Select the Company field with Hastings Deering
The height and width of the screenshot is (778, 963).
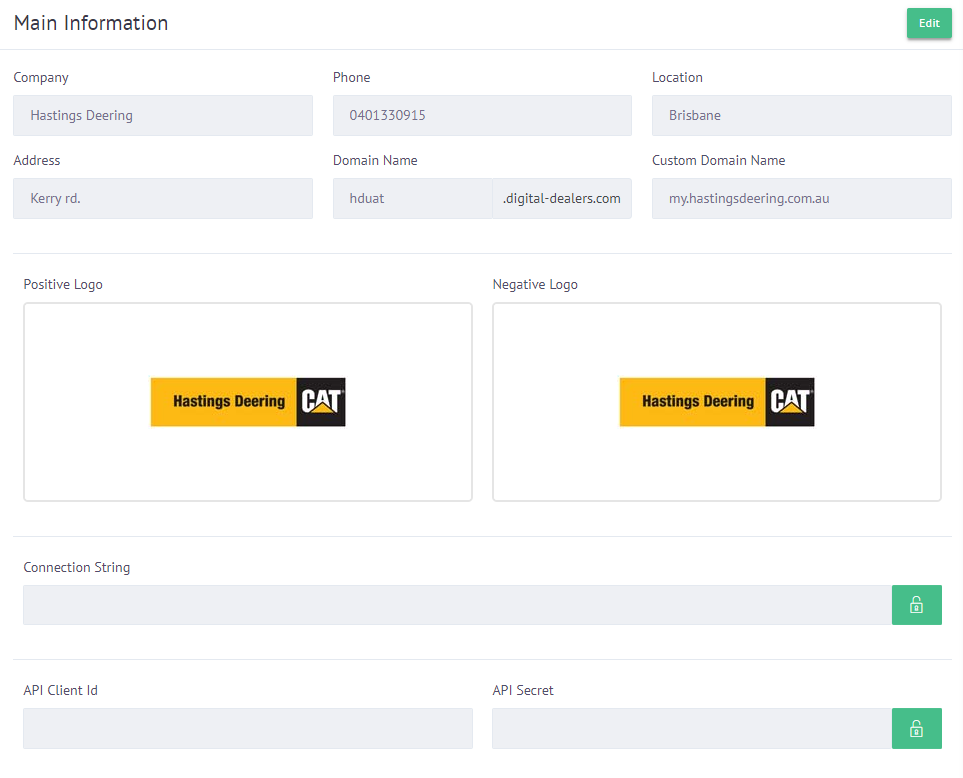(x=162, y=115)
